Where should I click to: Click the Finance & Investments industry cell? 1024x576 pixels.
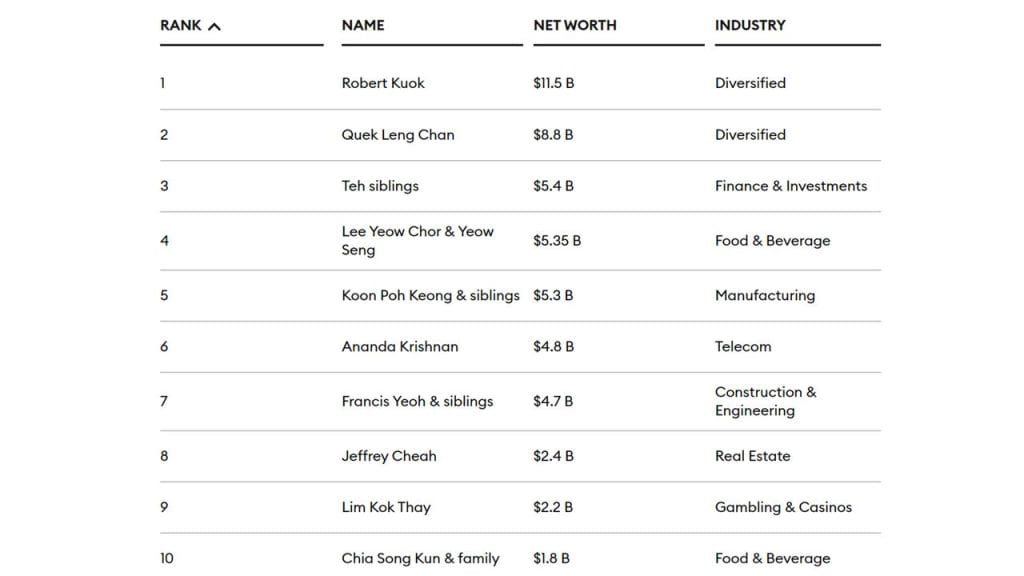click(791, 186)
